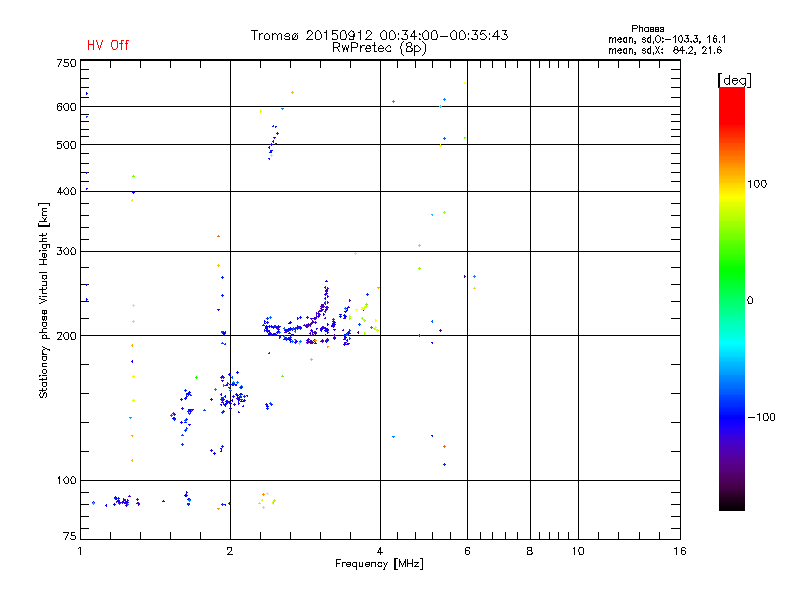
Task: Click the colorbar tick label '-100'
Action: click(761, 417)
